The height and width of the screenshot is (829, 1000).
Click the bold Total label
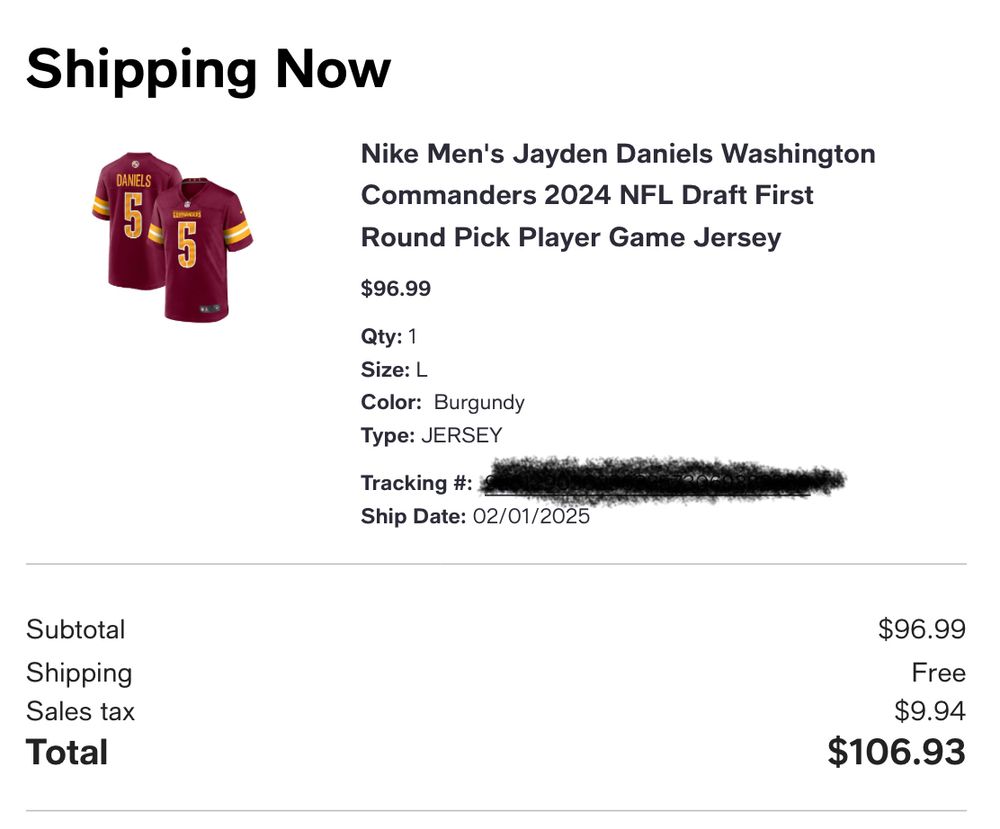pyautogui.click(x=67, y=752)
